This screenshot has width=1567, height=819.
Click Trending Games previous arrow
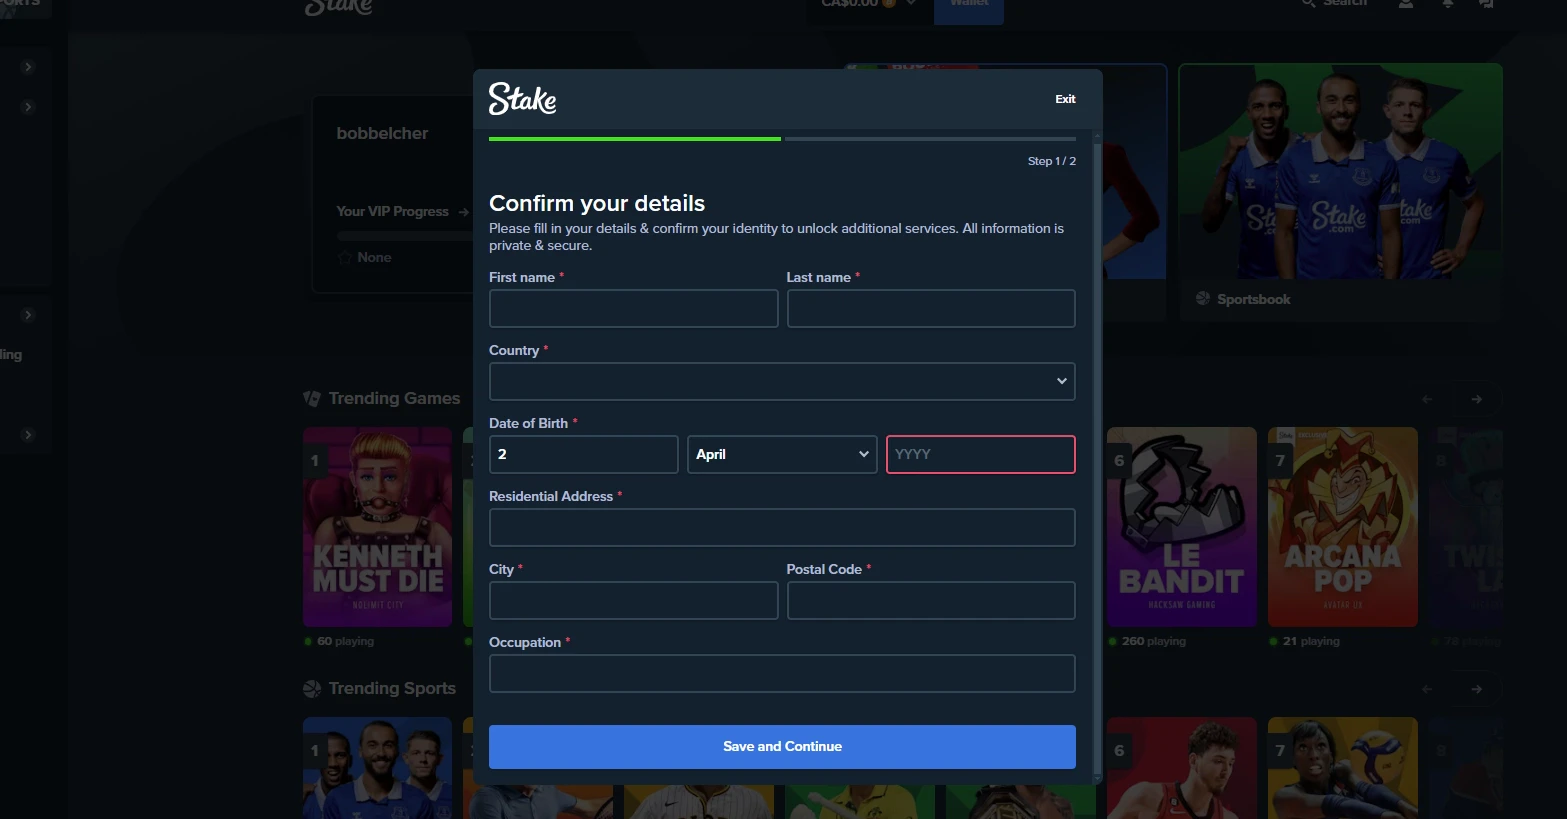pos(1427,399)
